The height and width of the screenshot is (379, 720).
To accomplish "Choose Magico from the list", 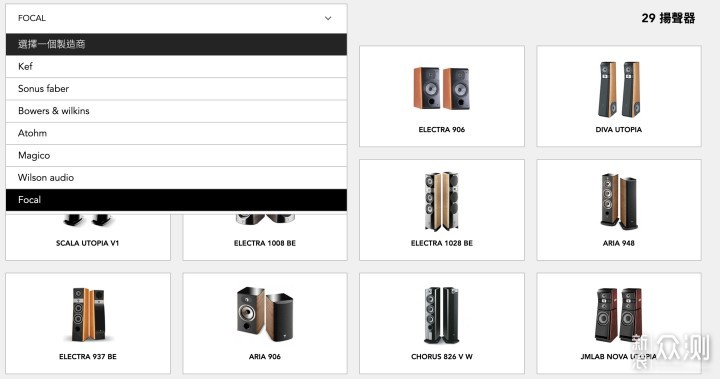I will [176, 155].
